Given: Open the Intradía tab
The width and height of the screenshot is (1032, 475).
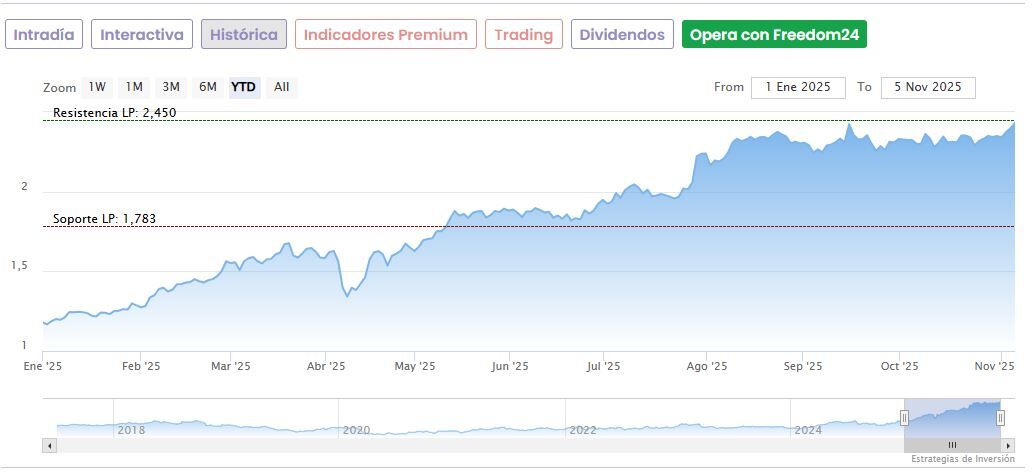Looking at the screenshot, I should [x=44, y=35].
